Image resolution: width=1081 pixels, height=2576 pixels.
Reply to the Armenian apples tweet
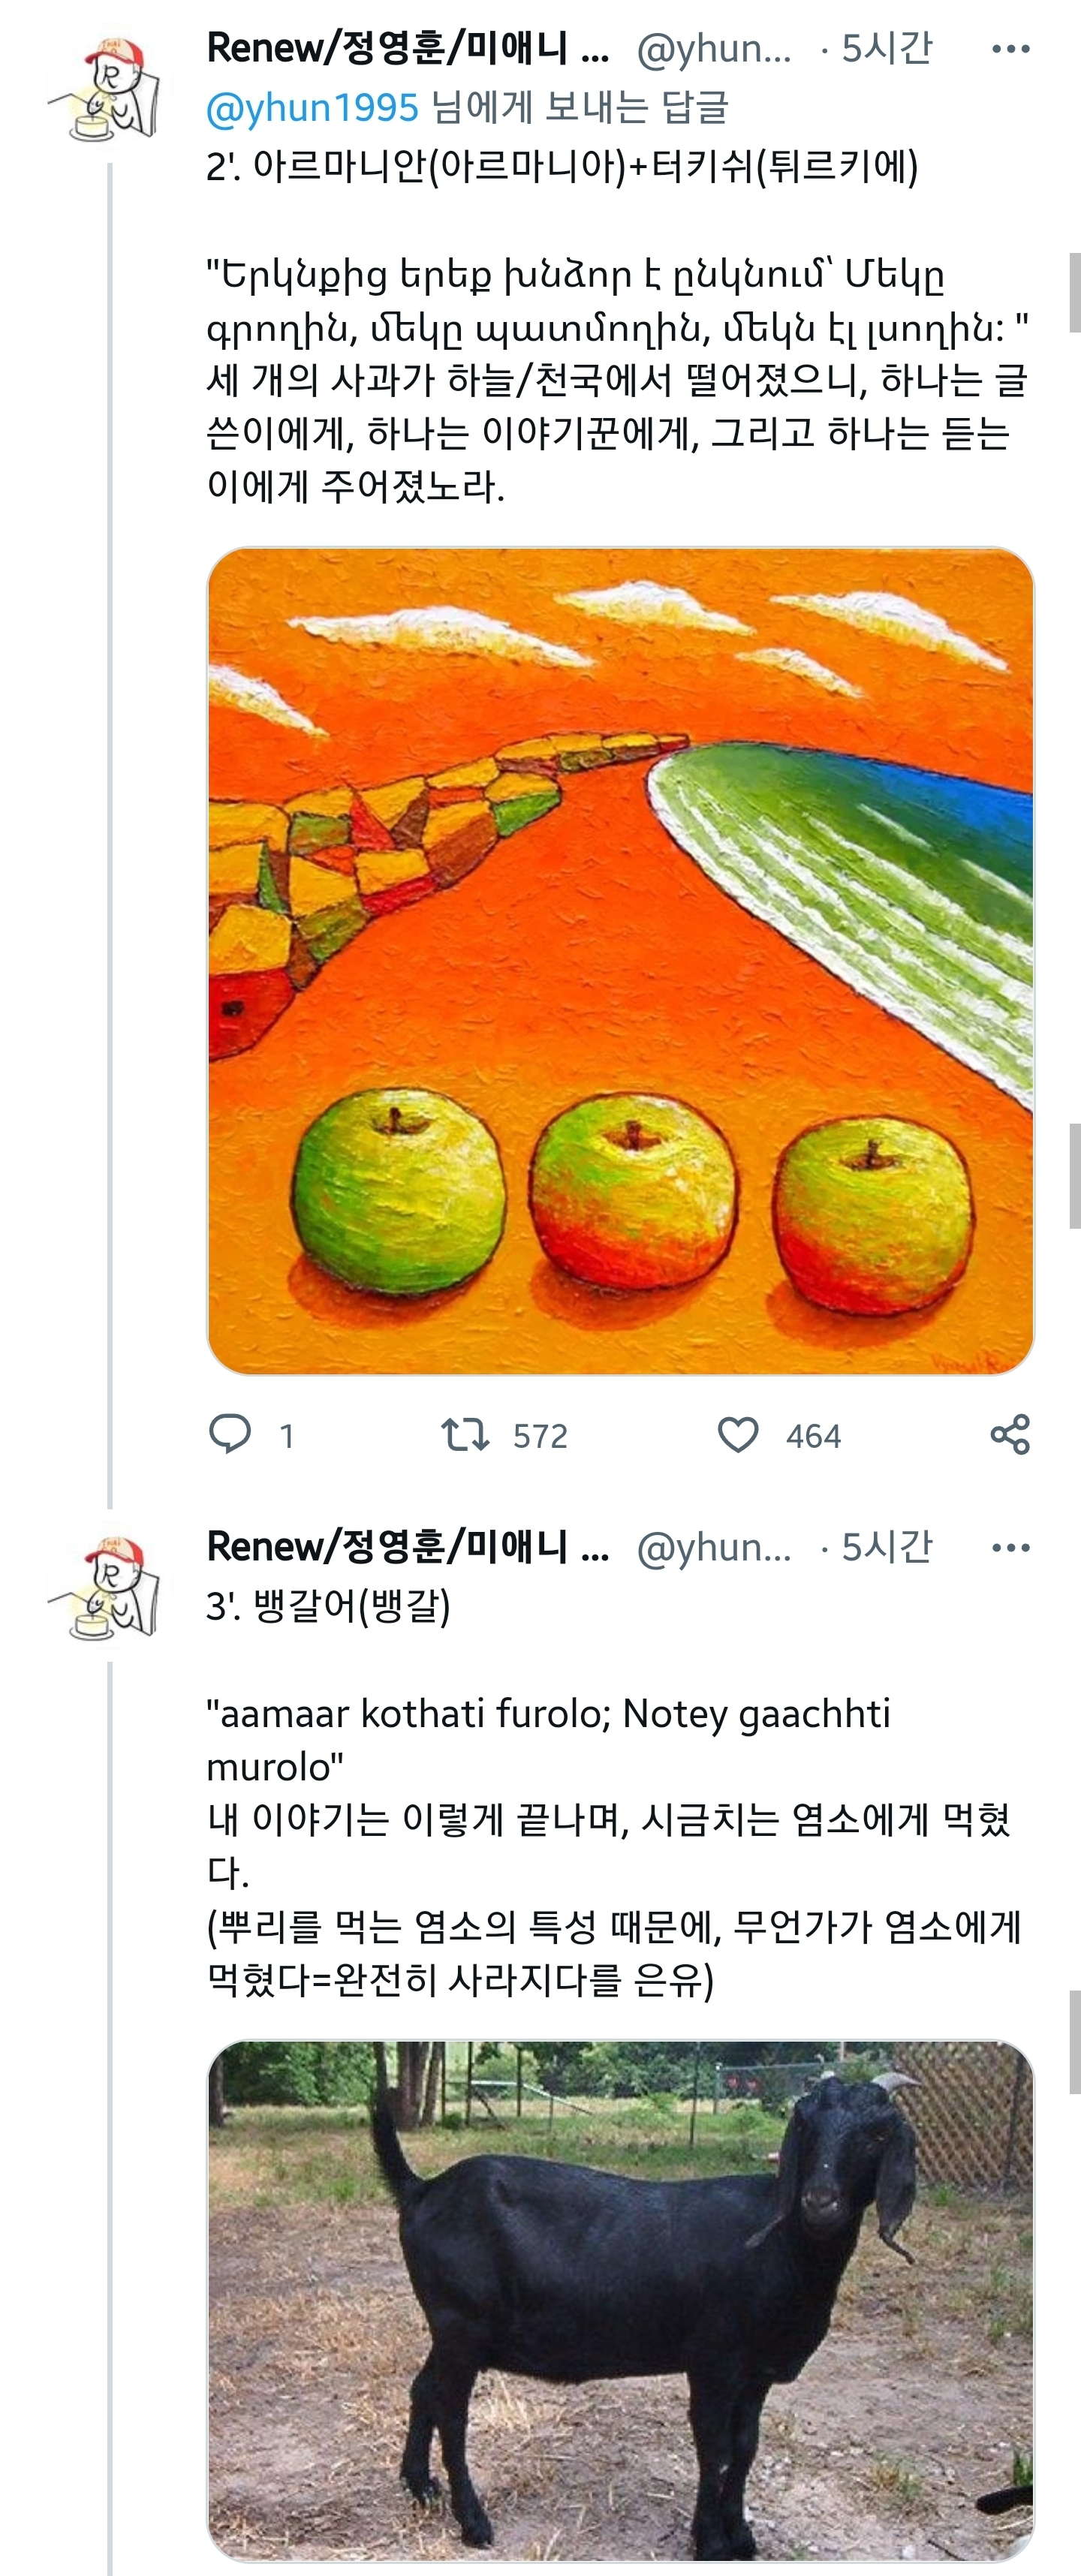[230, 1434]
